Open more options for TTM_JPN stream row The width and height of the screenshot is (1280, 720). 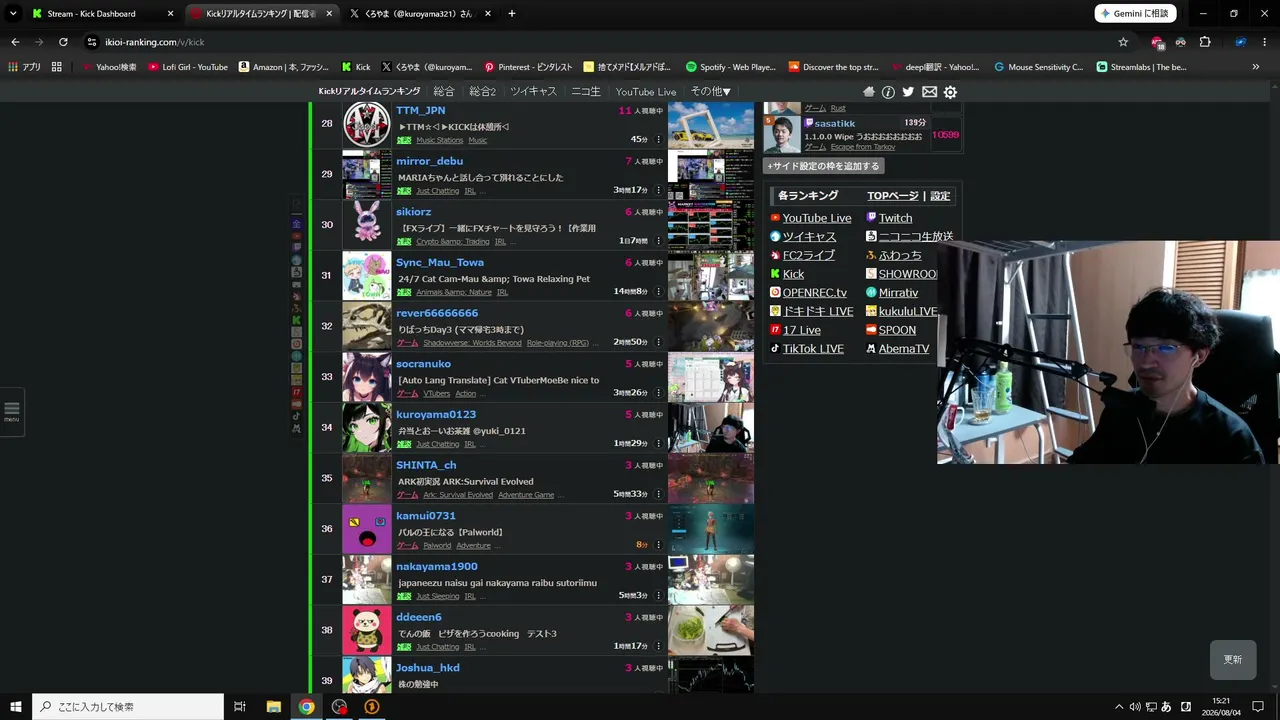click(x=658, y=140)
